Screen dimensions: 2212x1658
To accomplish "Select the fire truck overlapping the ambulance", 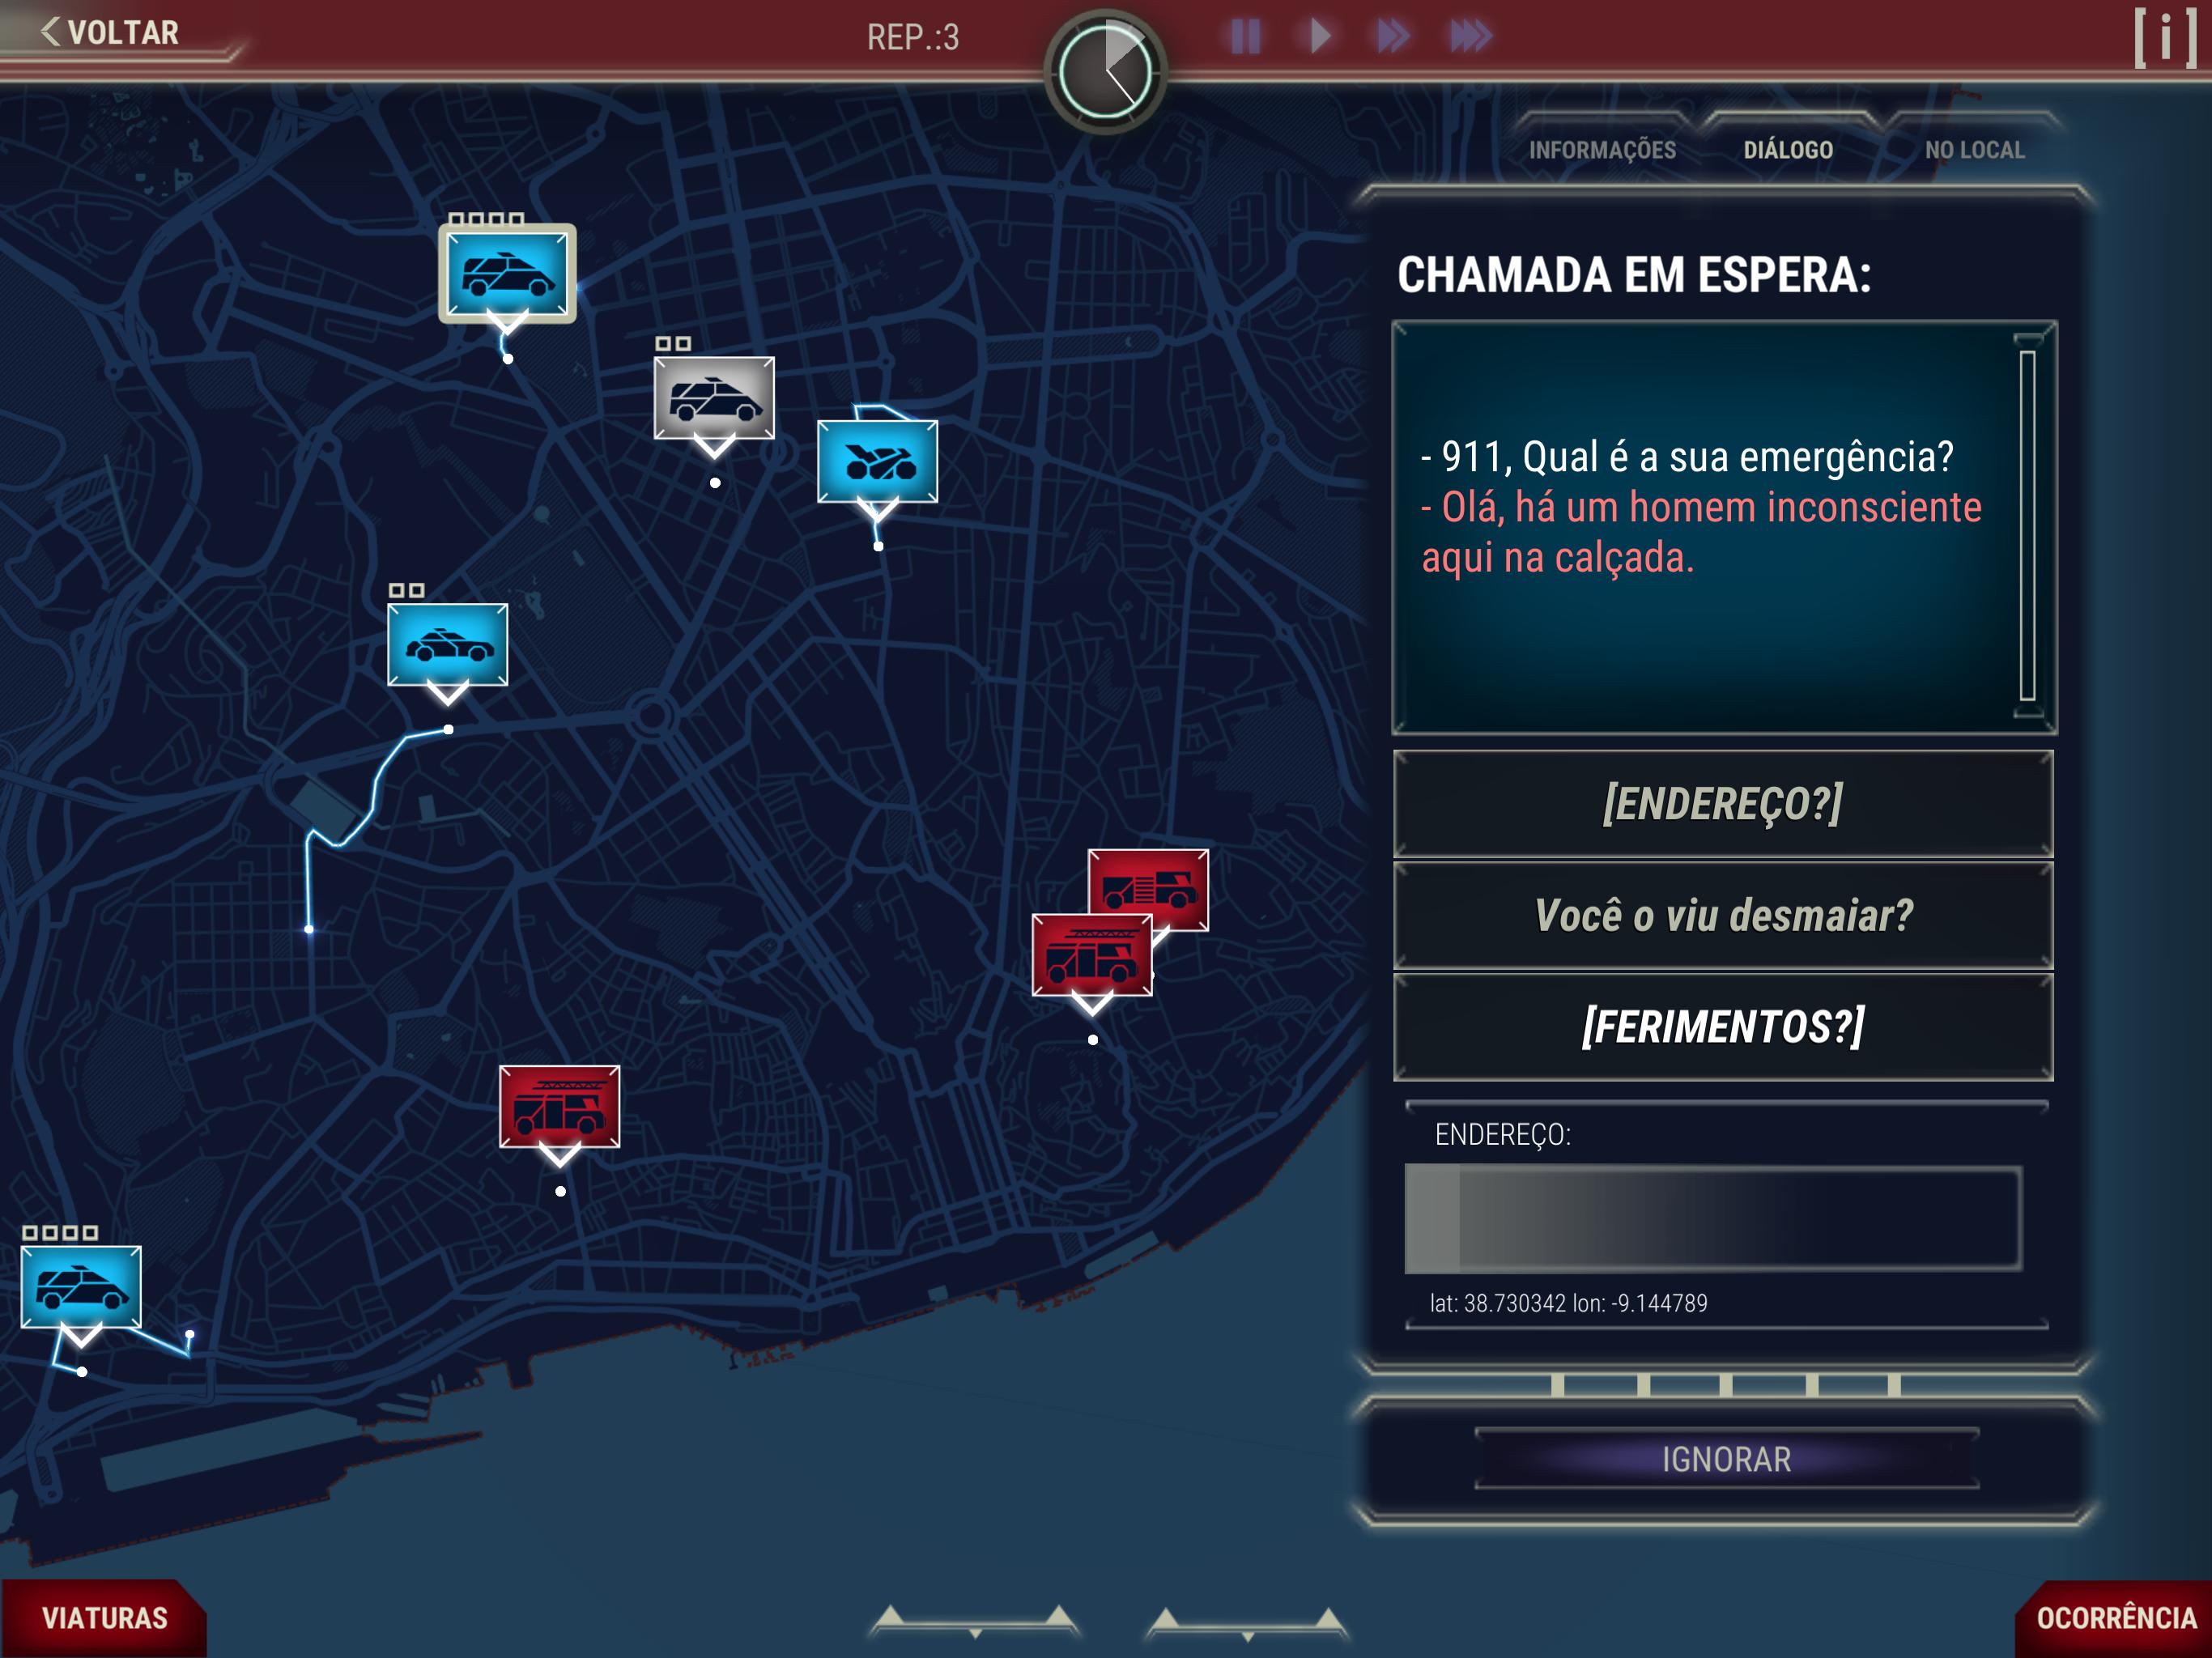I will point(1092,955).
